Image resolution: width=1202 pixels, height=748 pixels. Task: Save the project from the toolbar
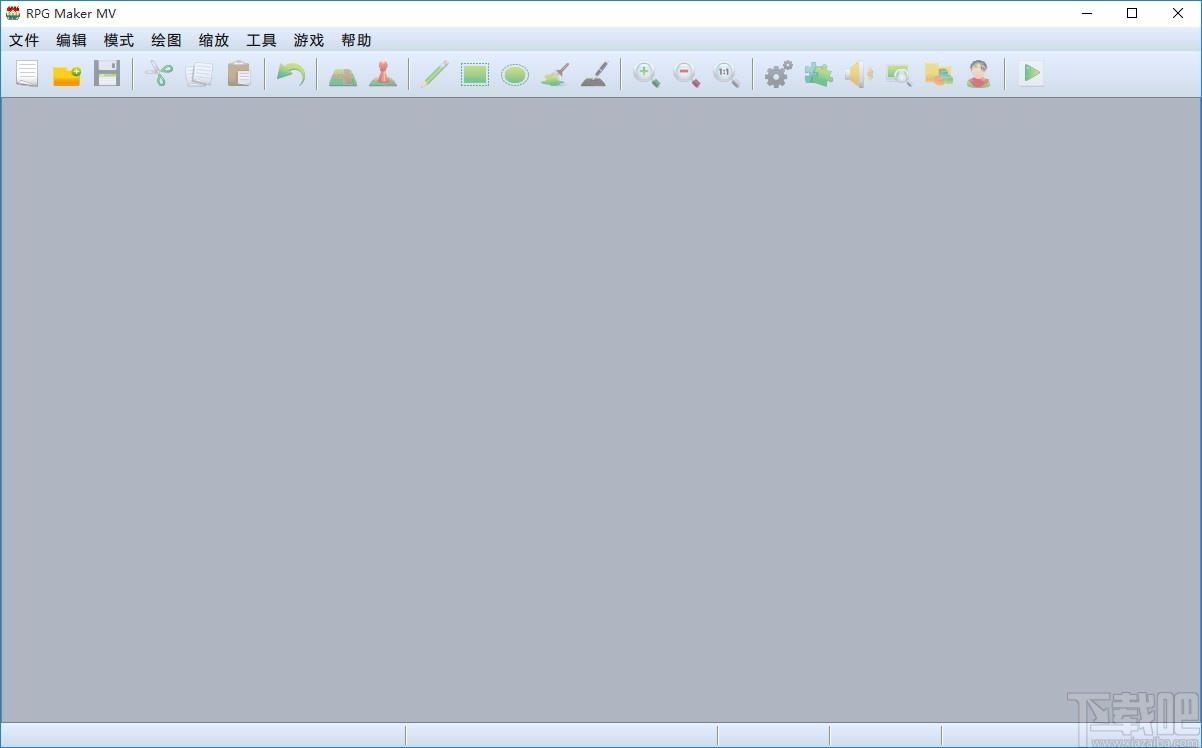(x=107, y=73)
